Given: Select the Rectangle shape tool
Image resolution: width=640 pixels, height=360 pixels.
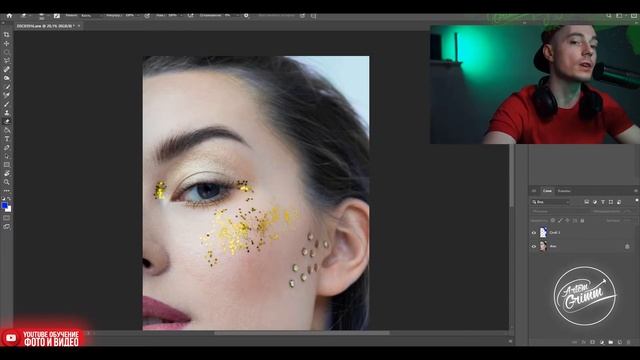Looking at the screenshot, I should pyautogui.click(x=7, y=165).
